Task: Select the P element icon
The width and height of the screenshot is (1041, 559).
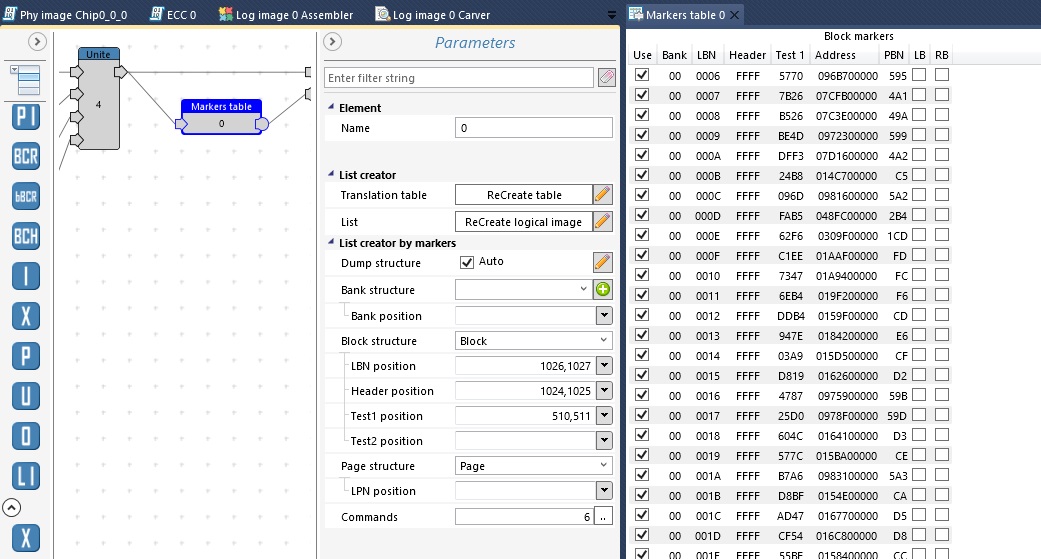Action: click(26, 357)
